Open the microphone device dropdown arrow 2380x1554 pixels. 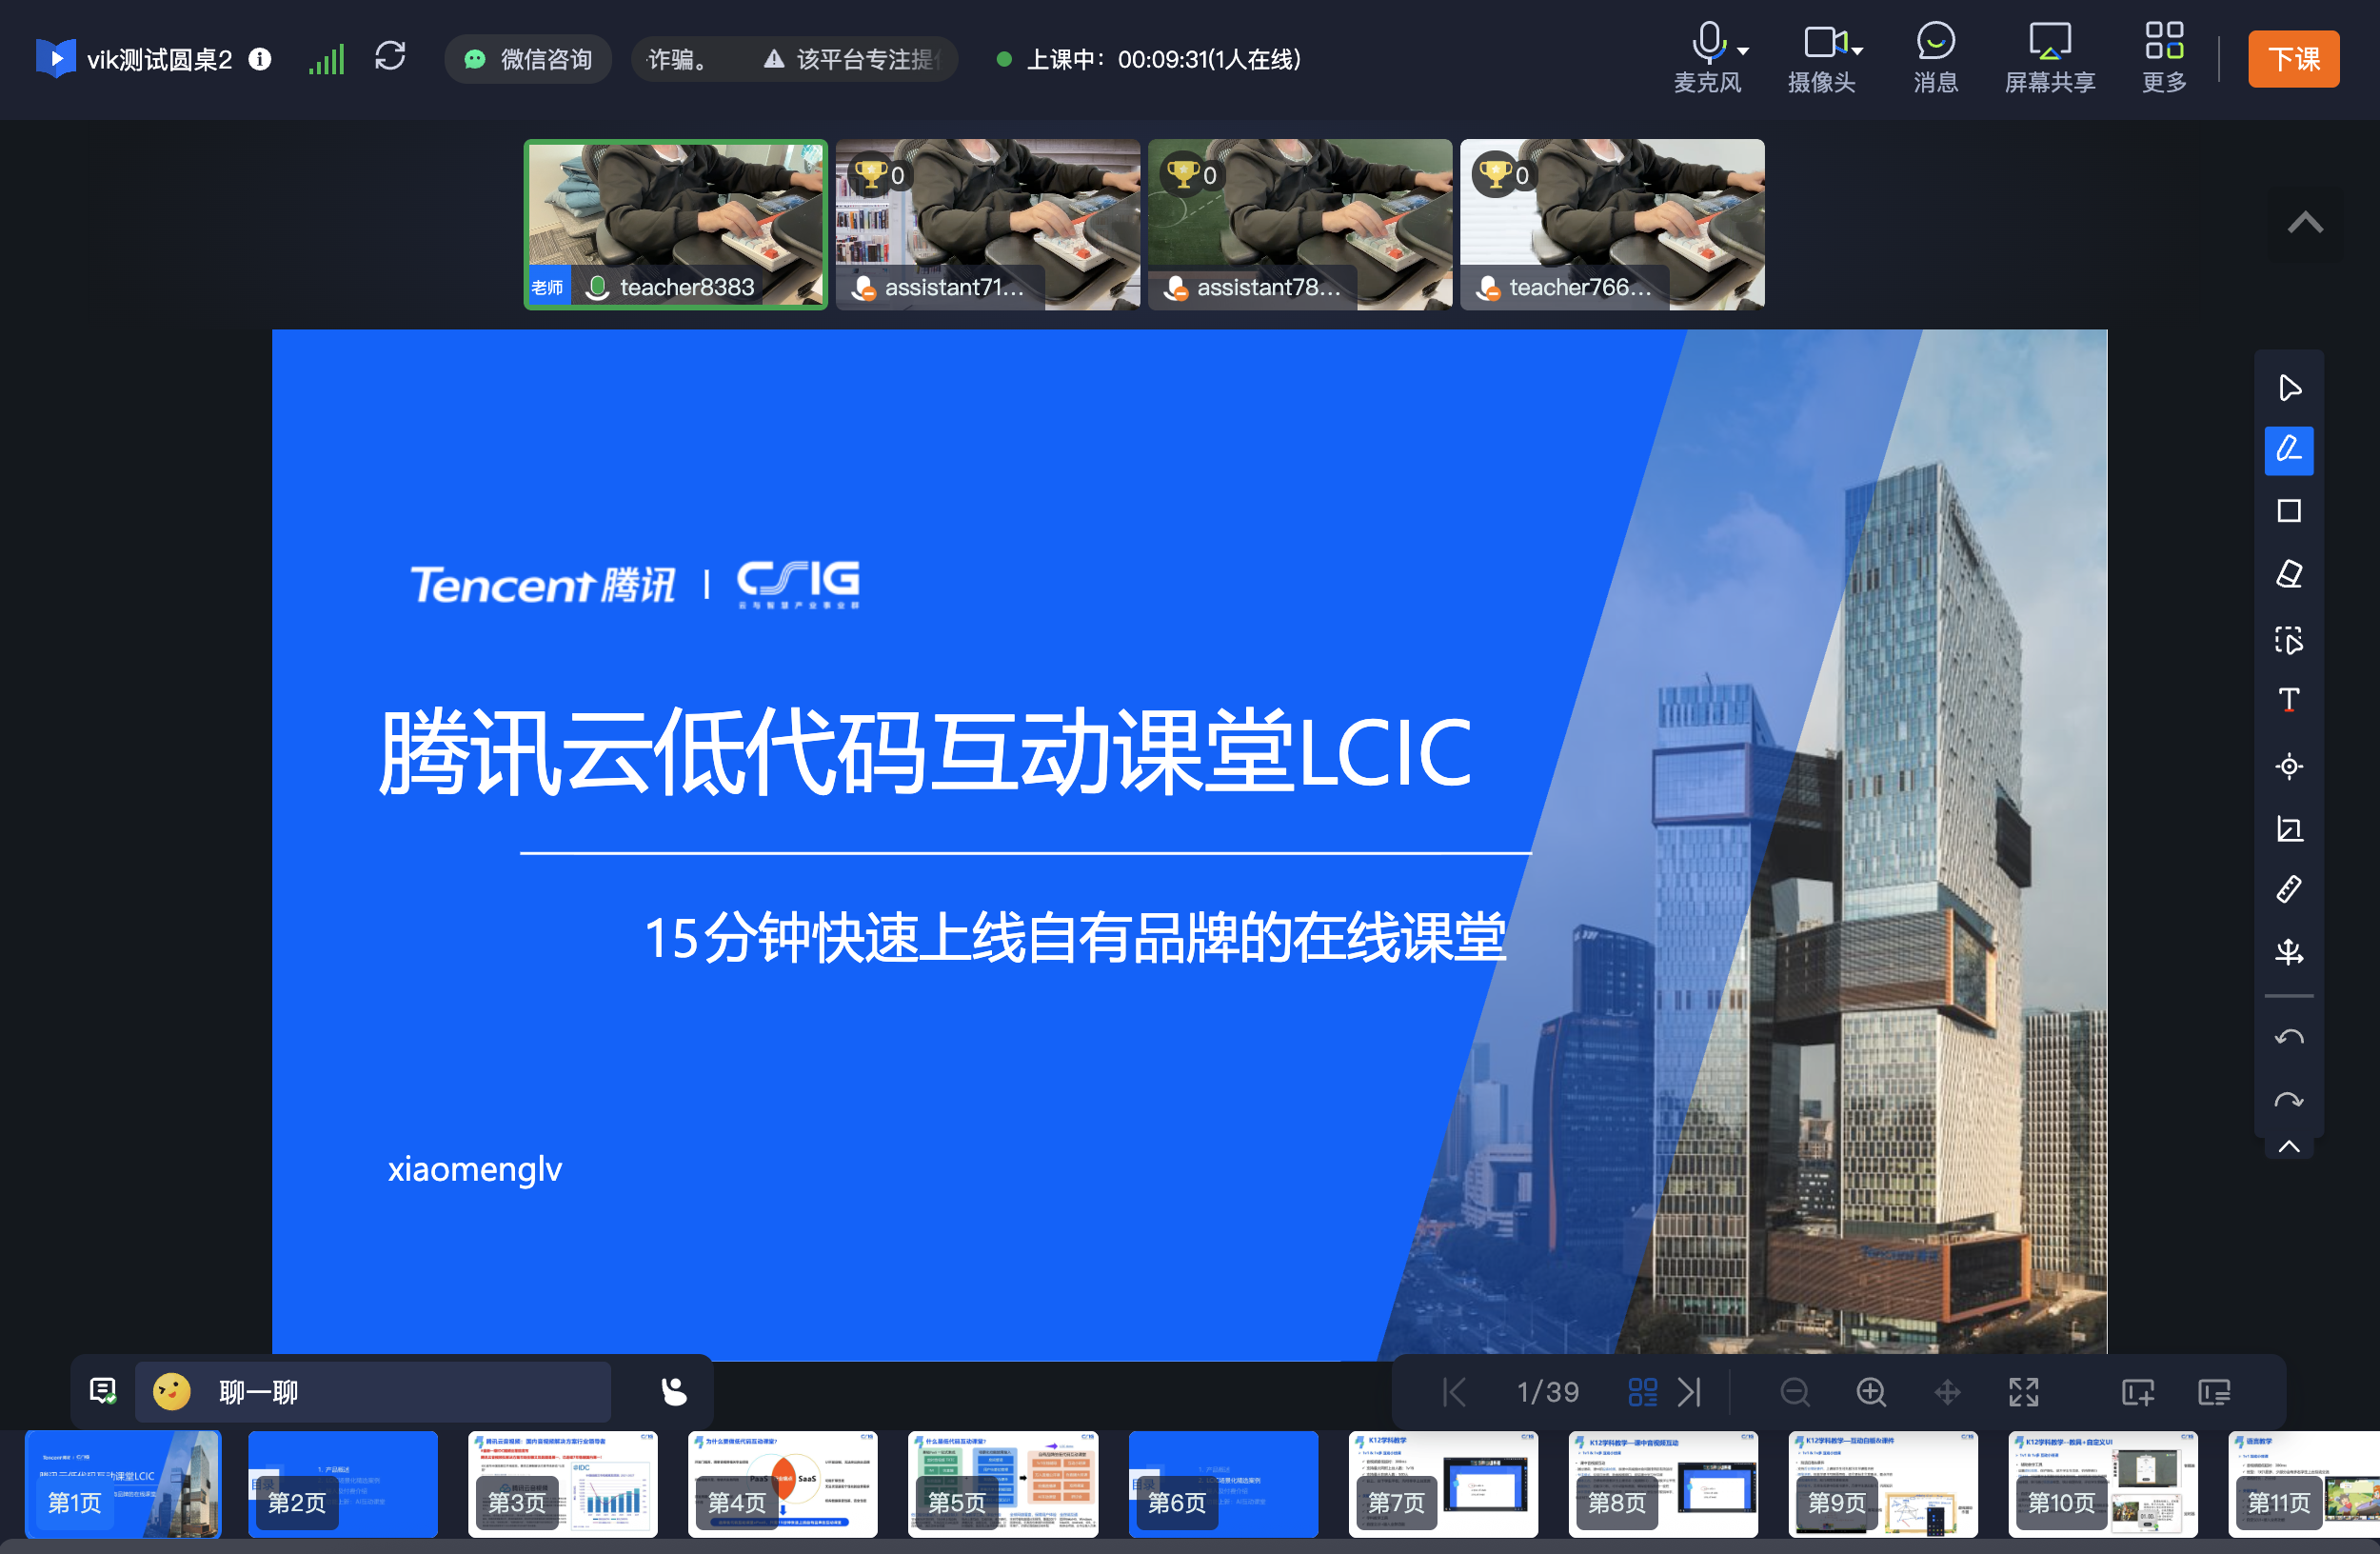(1743, 52)
